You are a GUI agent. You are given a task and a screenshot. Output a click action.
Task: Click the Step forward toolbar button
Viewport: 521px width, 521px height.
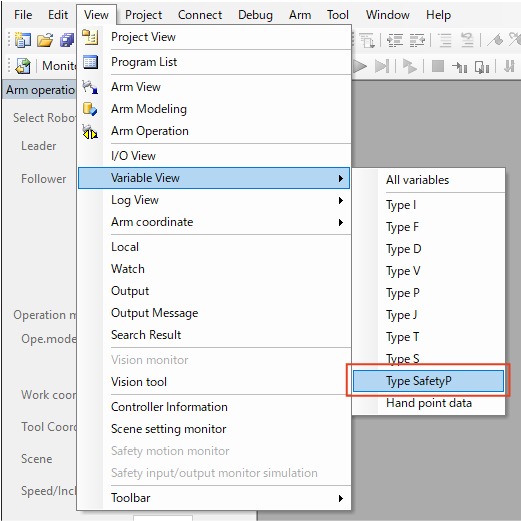tap(381, 66)
